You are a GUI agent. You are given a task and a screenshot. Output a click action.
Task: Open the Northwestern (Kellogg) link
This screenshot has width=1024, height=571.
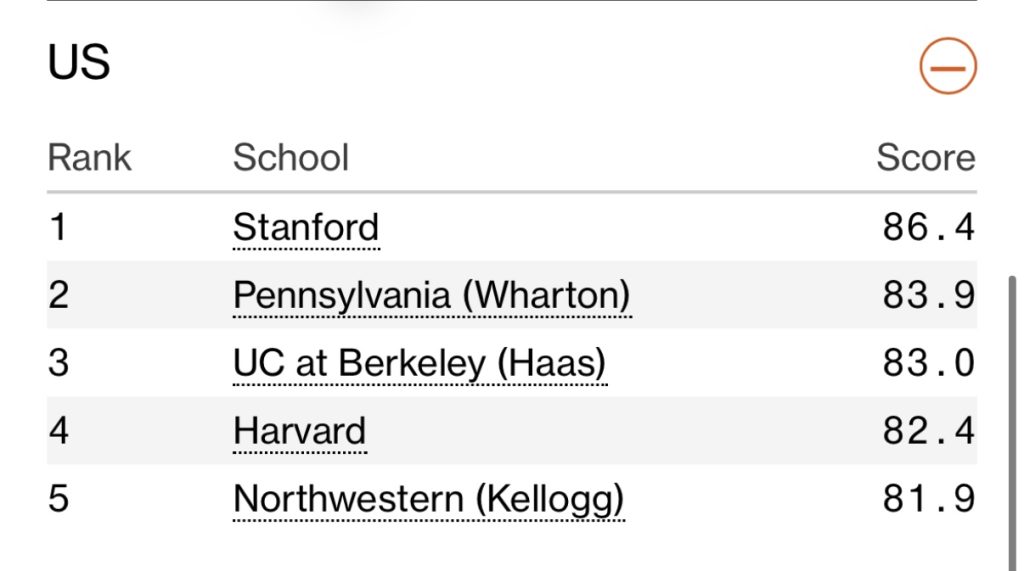coord(428,499)
